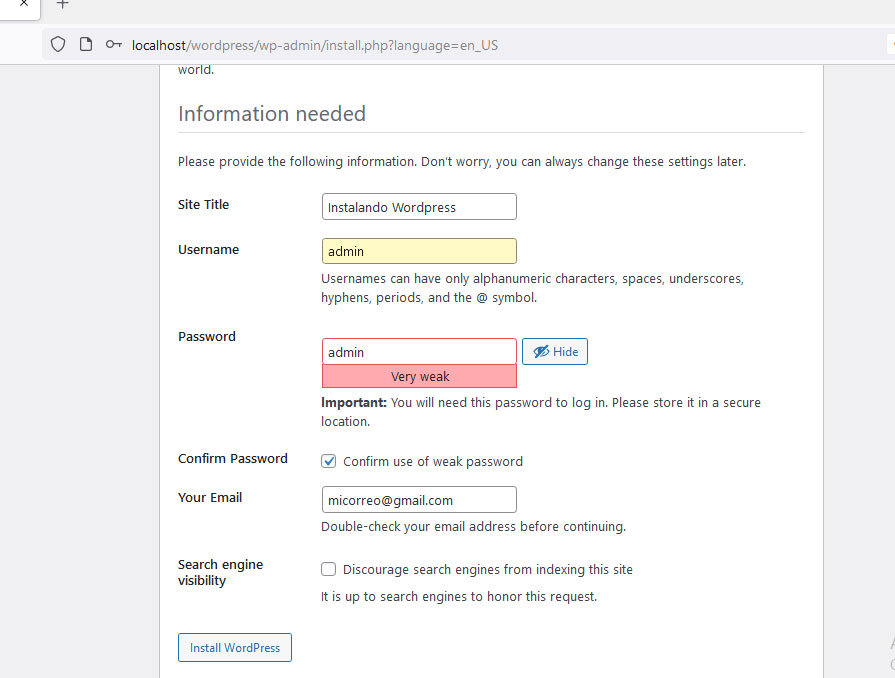
Task: Click the Search engine visibility label
Action: click(220, 572)
